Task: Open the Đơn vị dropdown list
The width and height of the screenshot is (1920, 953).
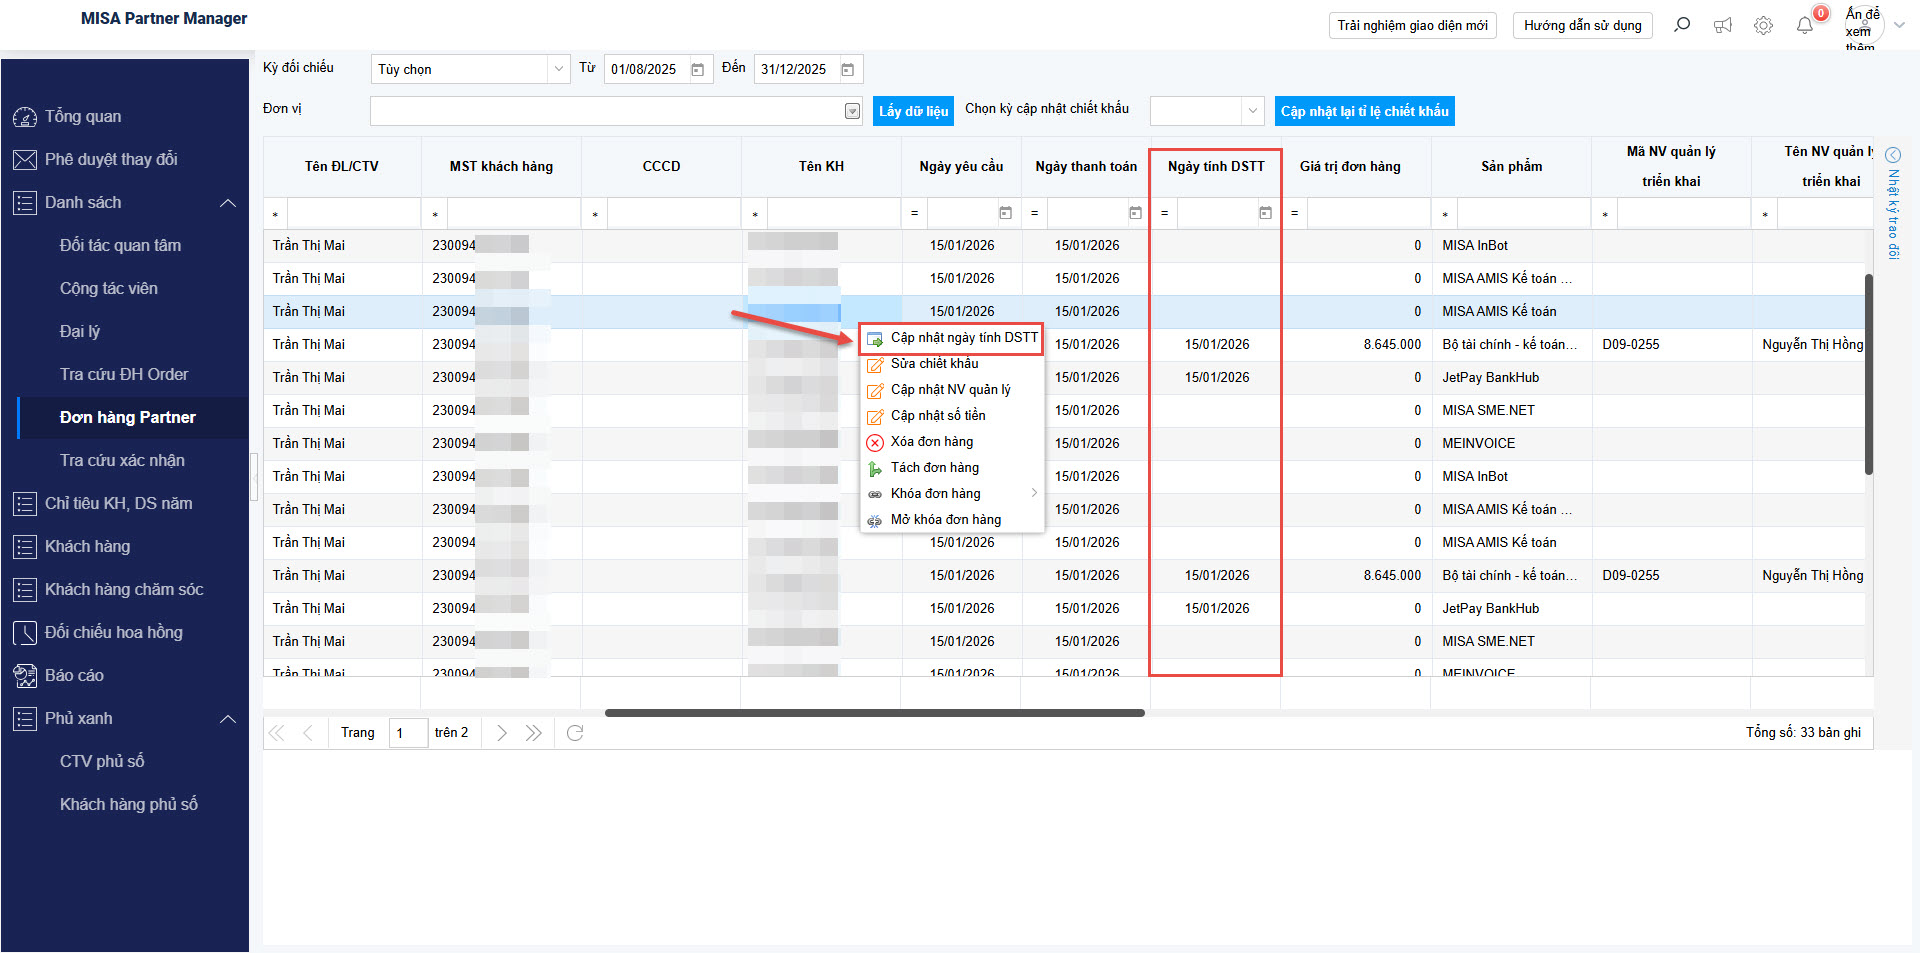Action: (852, 111)
